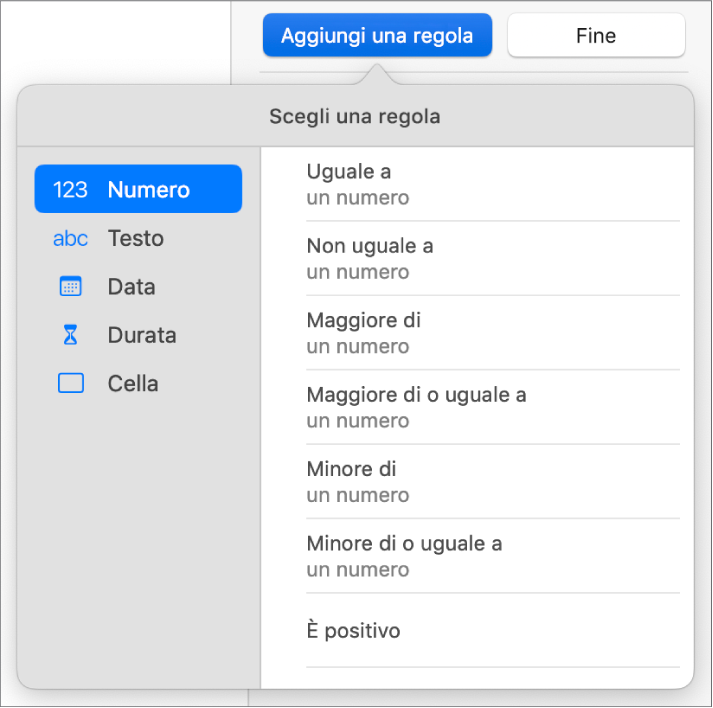This screenshot has width=713, height=708.
Task: Choose the Non uguale a rule
Action: [493, 258]
